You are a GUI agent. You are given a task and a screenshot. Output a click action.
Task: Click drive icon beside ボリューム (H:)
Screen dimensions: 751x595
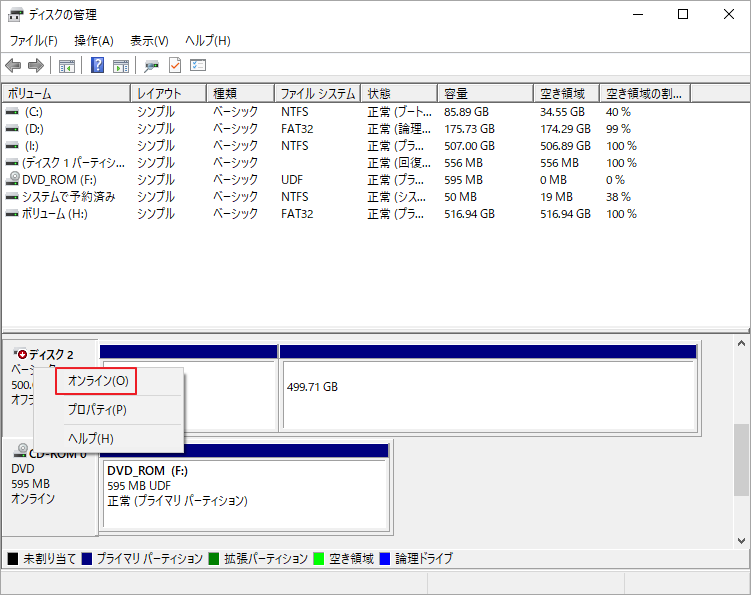tap(12, 214)
